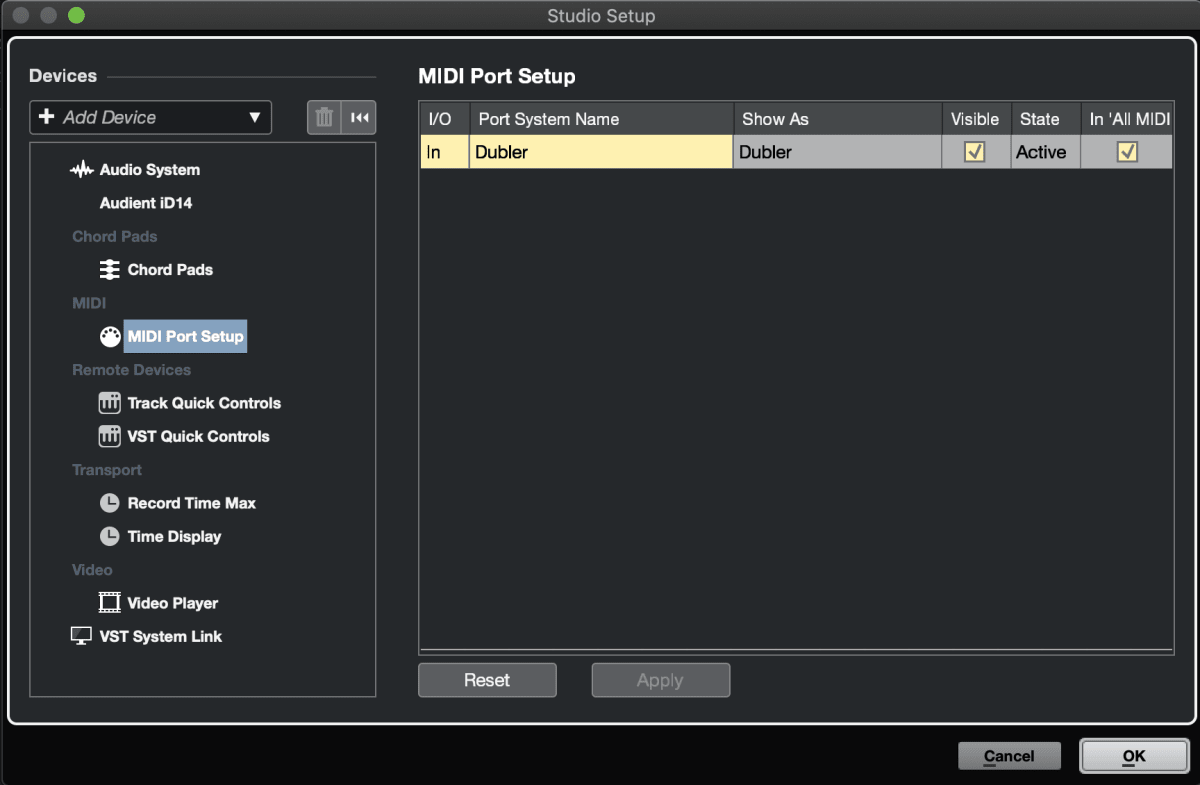Click Dubler under Port System Name
Viewport: 1200px width, 785px height.
coord(601,152)
